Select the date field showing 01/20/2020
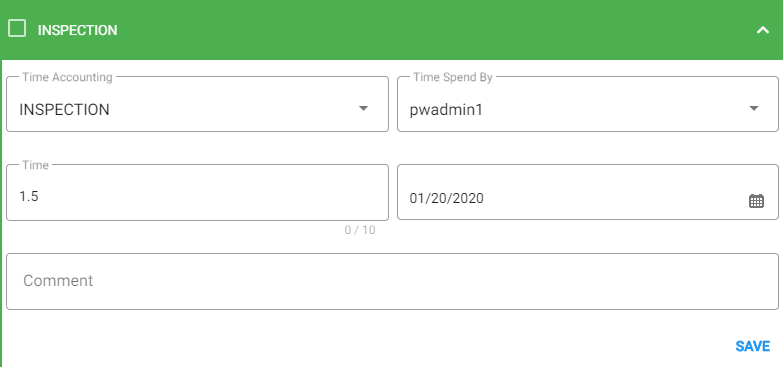This screenshot has width=783, height=367. [588, 192]
